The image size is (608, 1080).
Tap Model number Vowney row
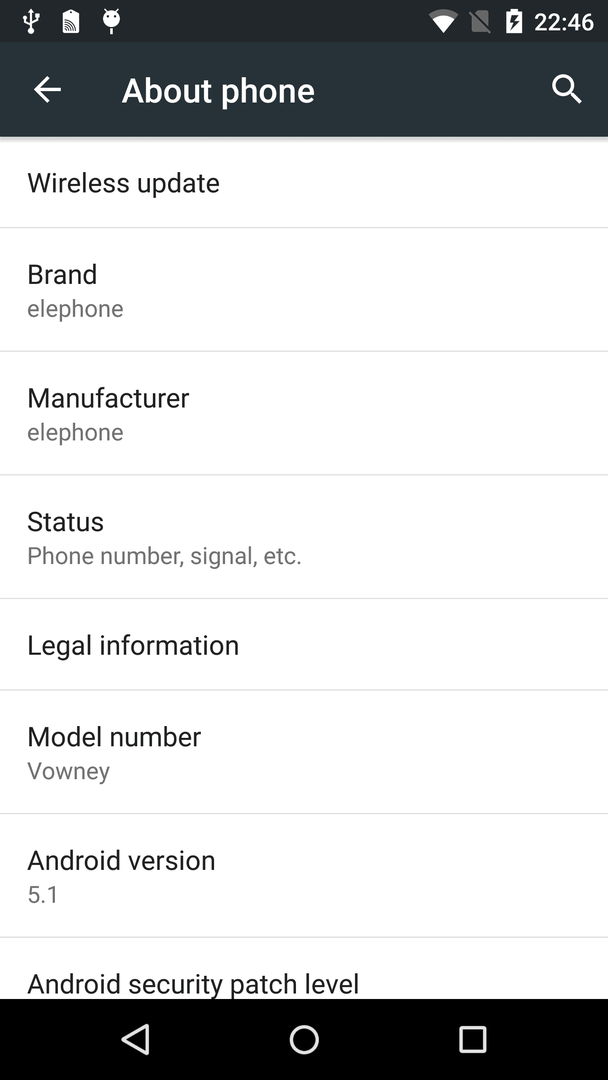(x=304, y=752)
